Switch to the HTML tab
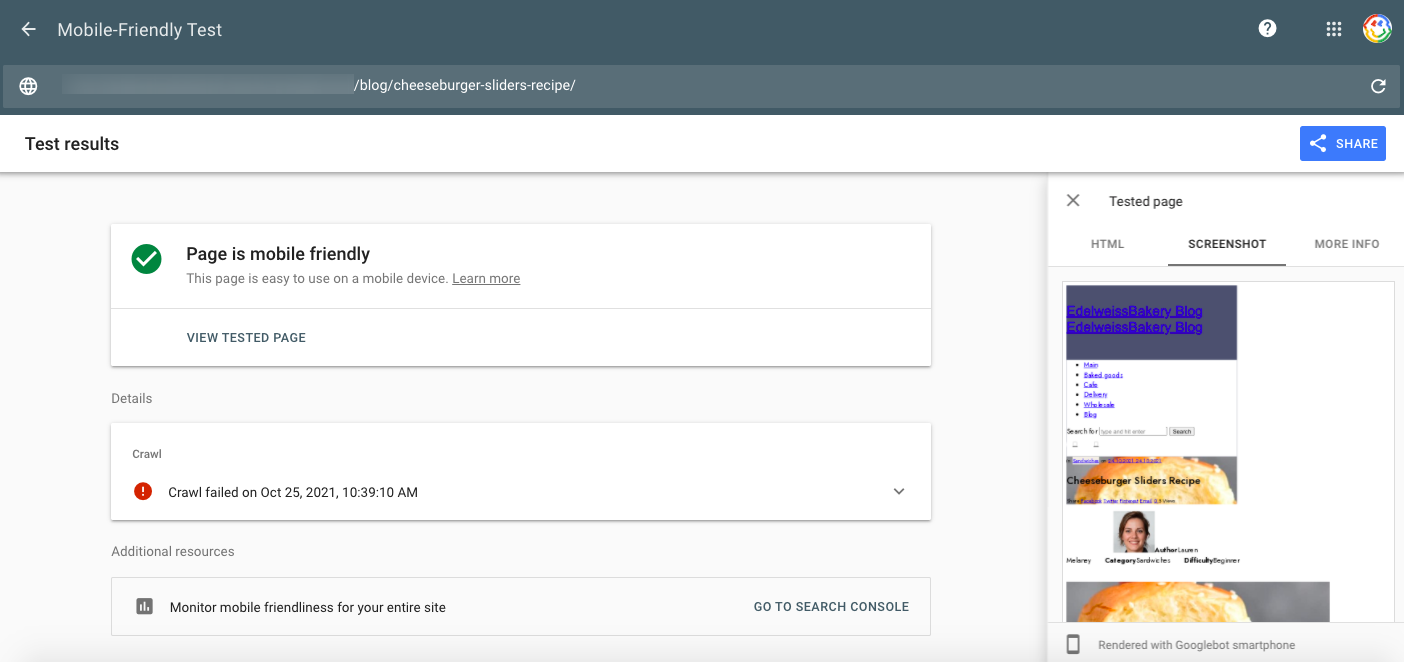 pos(1107,244)
